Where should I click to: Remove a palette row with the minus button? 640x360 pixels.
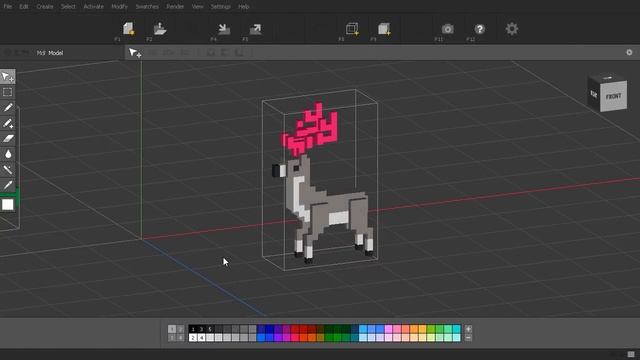click(x=468, y=338)
